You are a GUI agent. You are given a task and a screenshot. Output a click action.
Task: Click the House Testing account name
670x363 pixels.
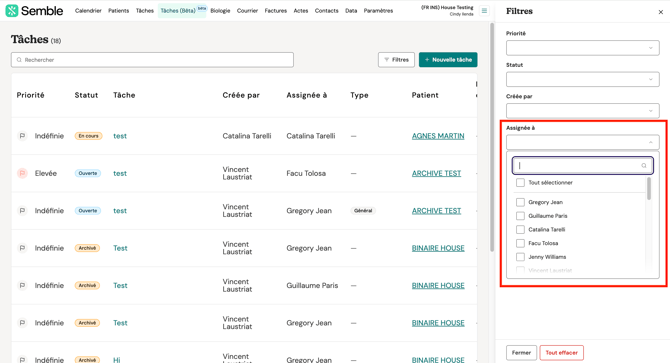coord(447,8)
